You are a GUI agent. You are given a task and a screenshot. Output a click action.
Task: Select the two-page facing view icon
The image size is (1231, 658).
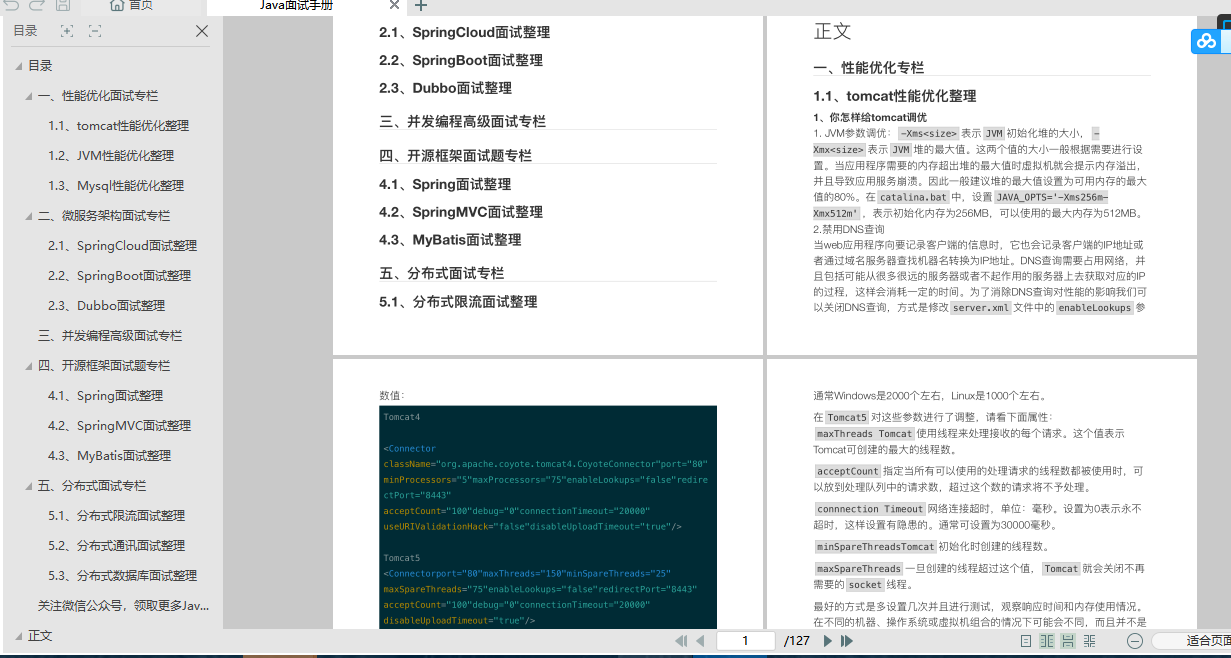click(1047, 640)
